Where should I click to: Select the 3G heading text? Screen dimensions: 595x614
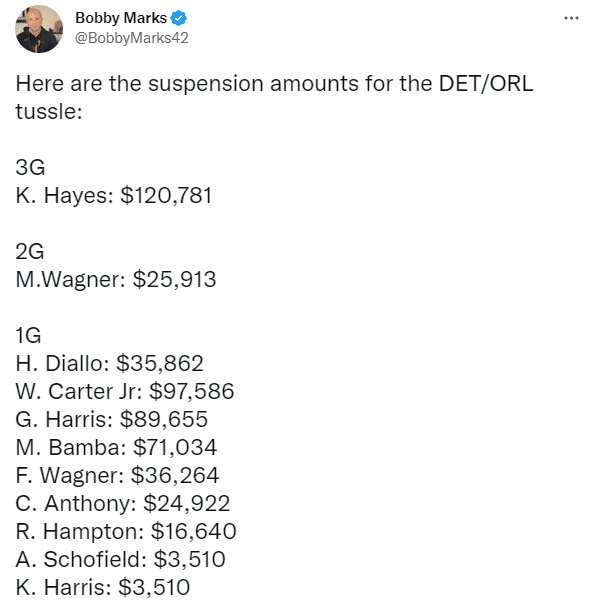pyautogui.click(x=30, y=167)
